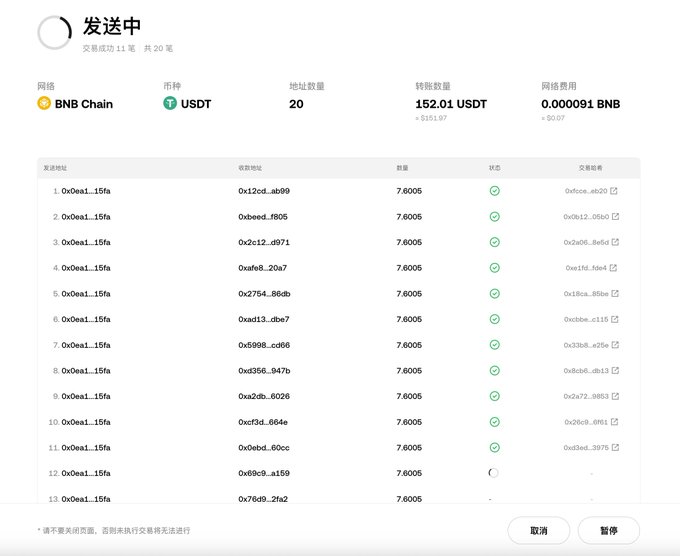Open external link icon for hash 0x26c9...6f61

(615, 422)
